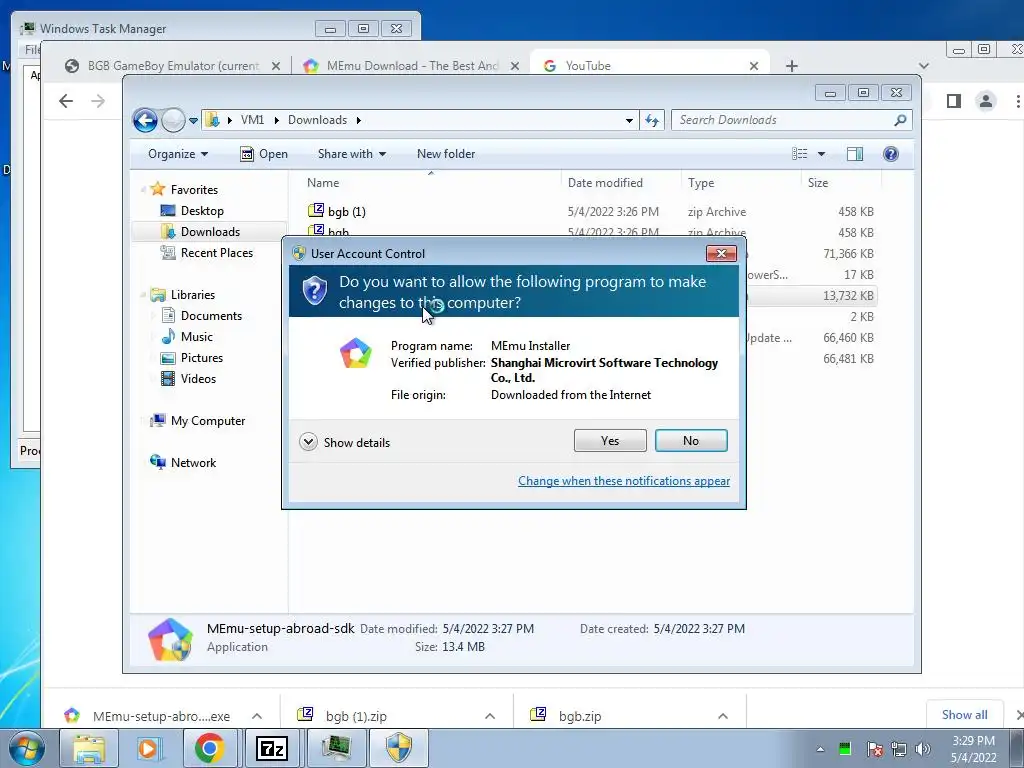The image size is (1024, 768).
Task: Open the Share with menu
Action: [x=351, y=154]
